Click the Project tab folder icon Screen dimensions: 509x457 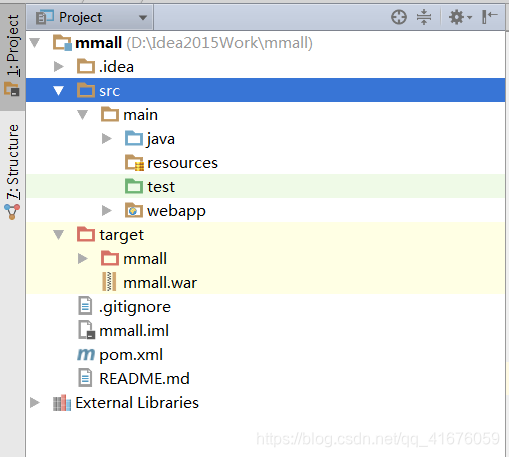click(12, 89)
